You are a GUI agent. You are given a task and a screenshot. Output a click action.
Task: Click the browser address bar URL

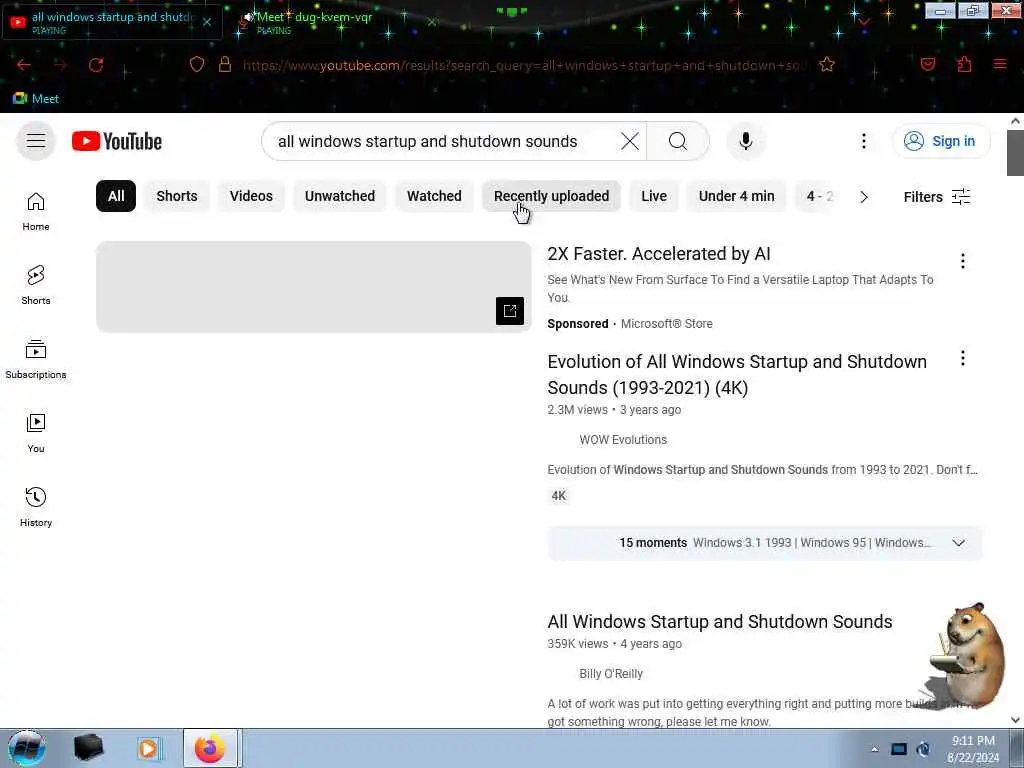click(524, 65)
